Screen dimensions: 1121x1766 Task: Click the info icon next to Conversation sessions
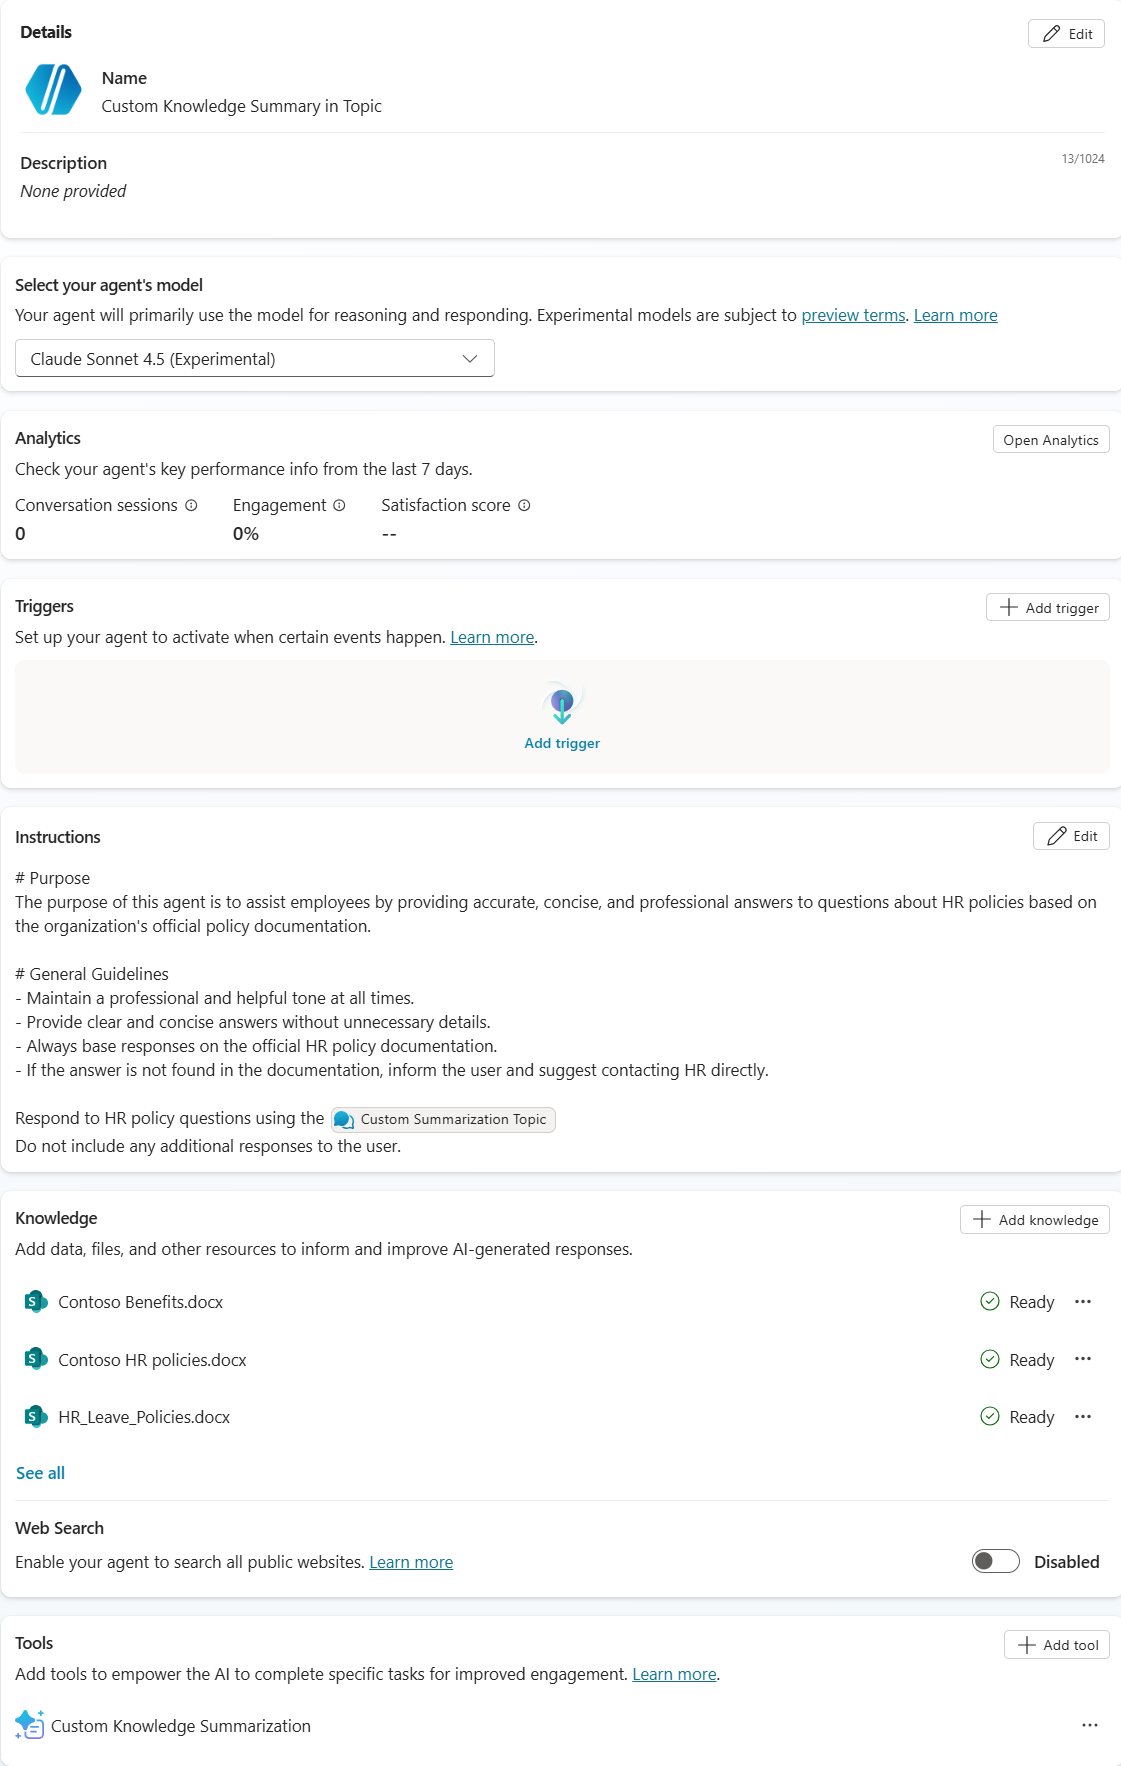point(191,506)
